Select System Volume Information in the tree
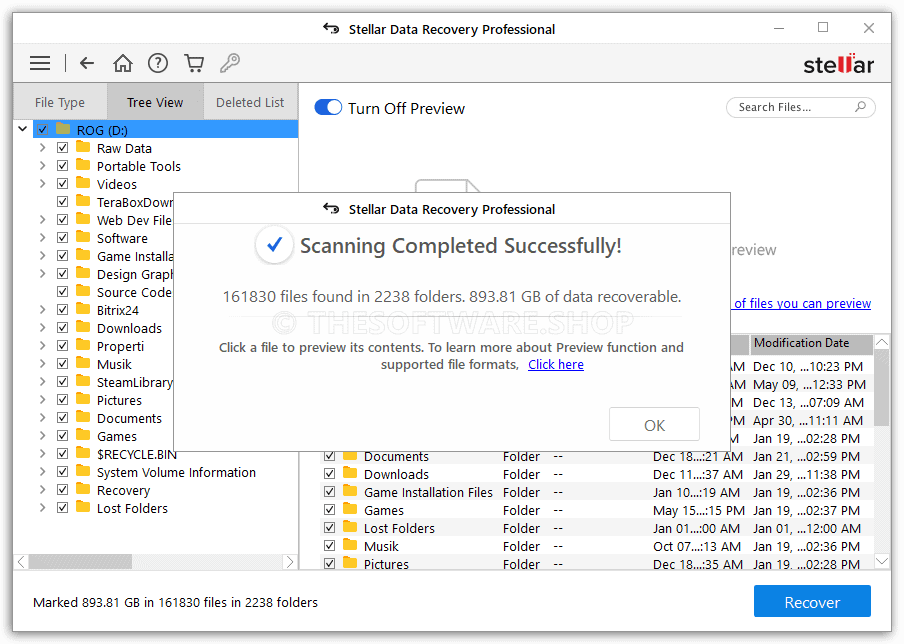The image size is (904, 644). pyautogui.click(x=176, y=472)
